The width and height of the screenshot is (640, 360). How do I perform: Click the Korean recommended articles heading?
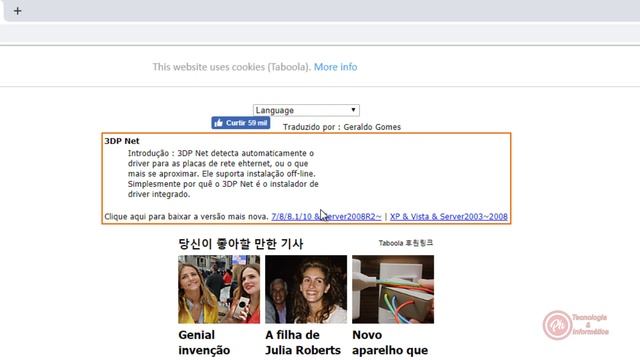click(241, 244)
